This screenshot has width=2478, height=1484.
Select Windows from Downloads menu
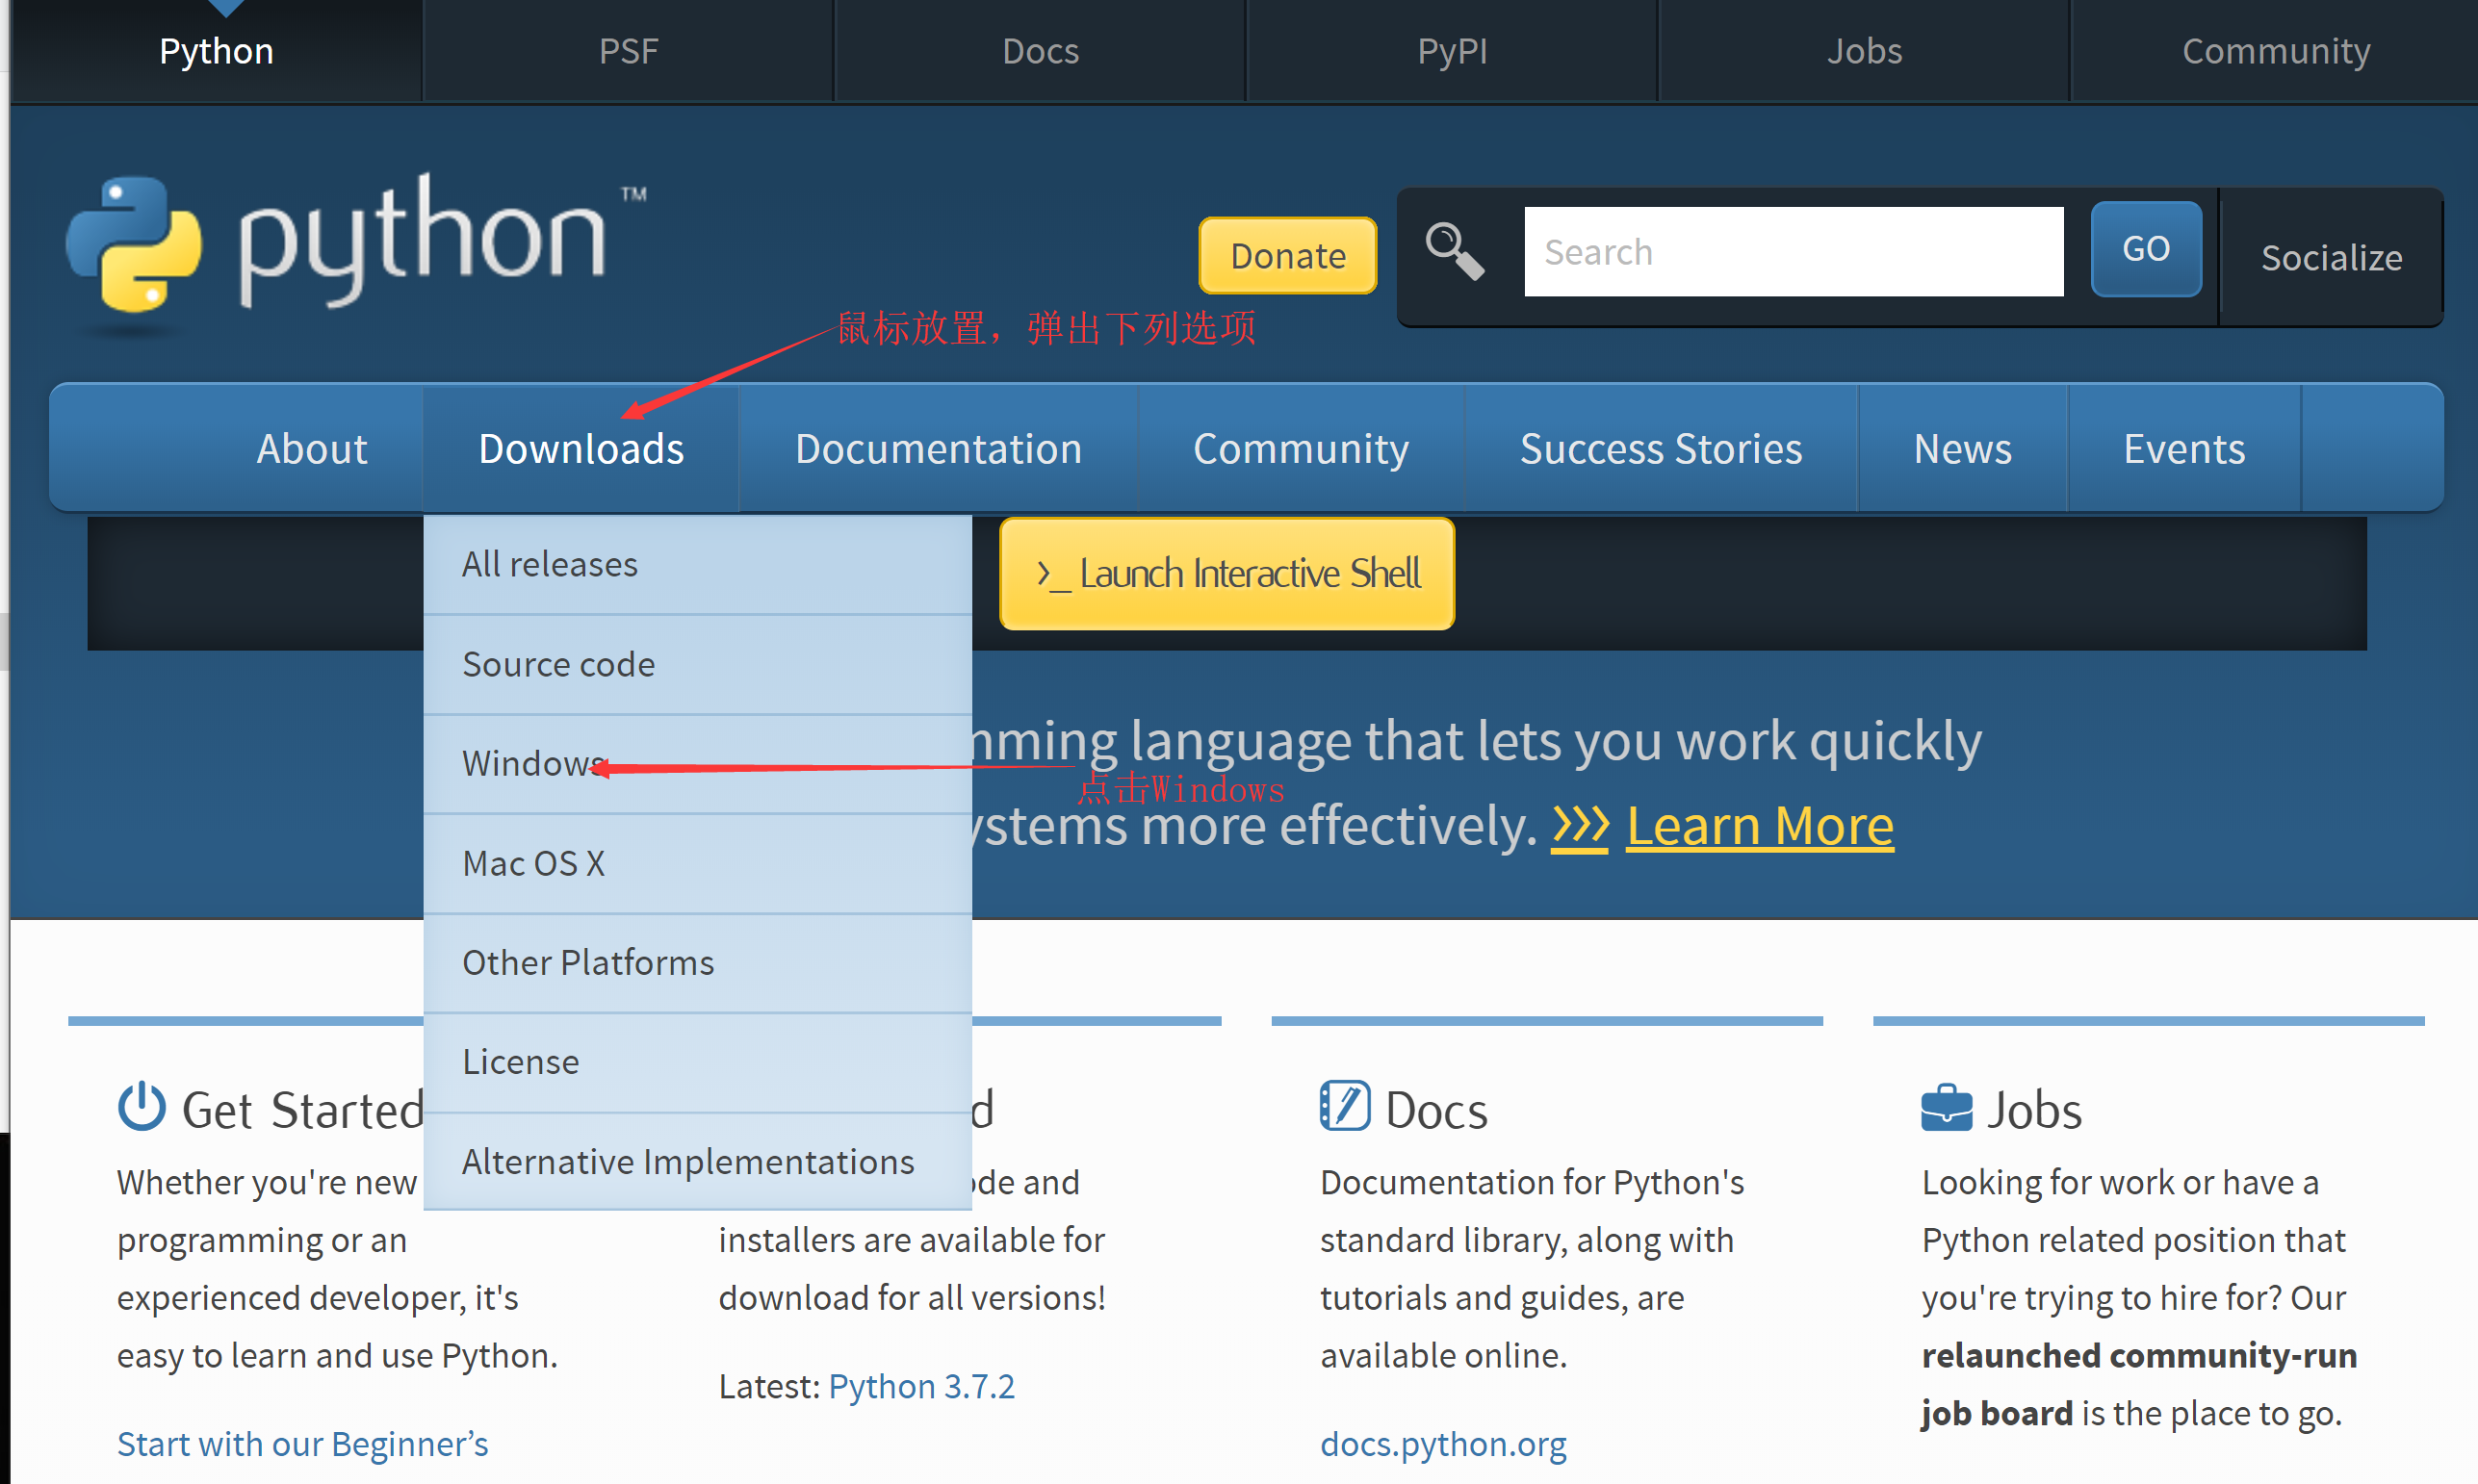click(532, 764)
